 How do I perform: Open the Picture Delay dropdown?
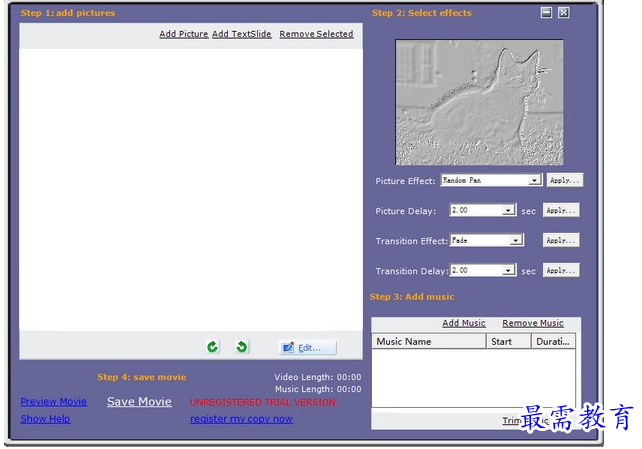pos(508,210)
